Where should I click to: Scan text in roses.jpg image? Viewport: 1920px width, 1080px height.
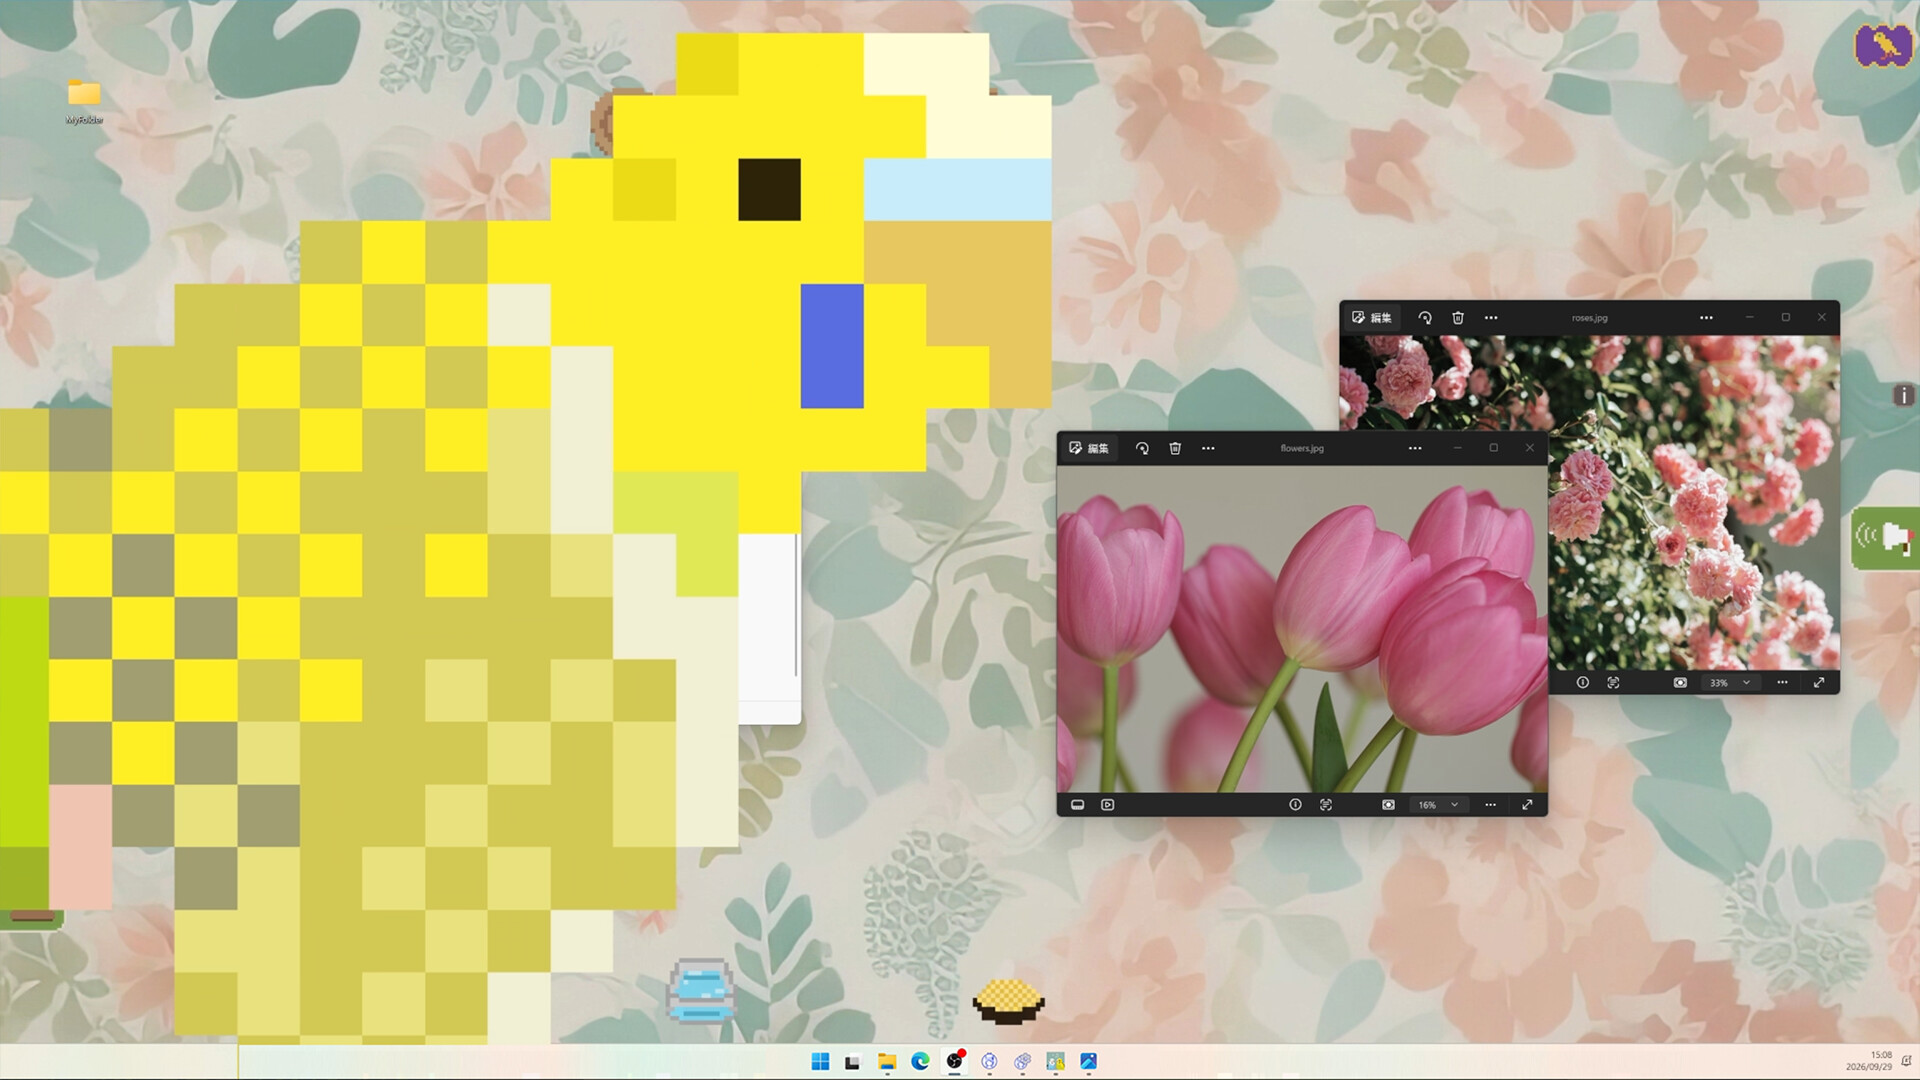point(1613,683)
